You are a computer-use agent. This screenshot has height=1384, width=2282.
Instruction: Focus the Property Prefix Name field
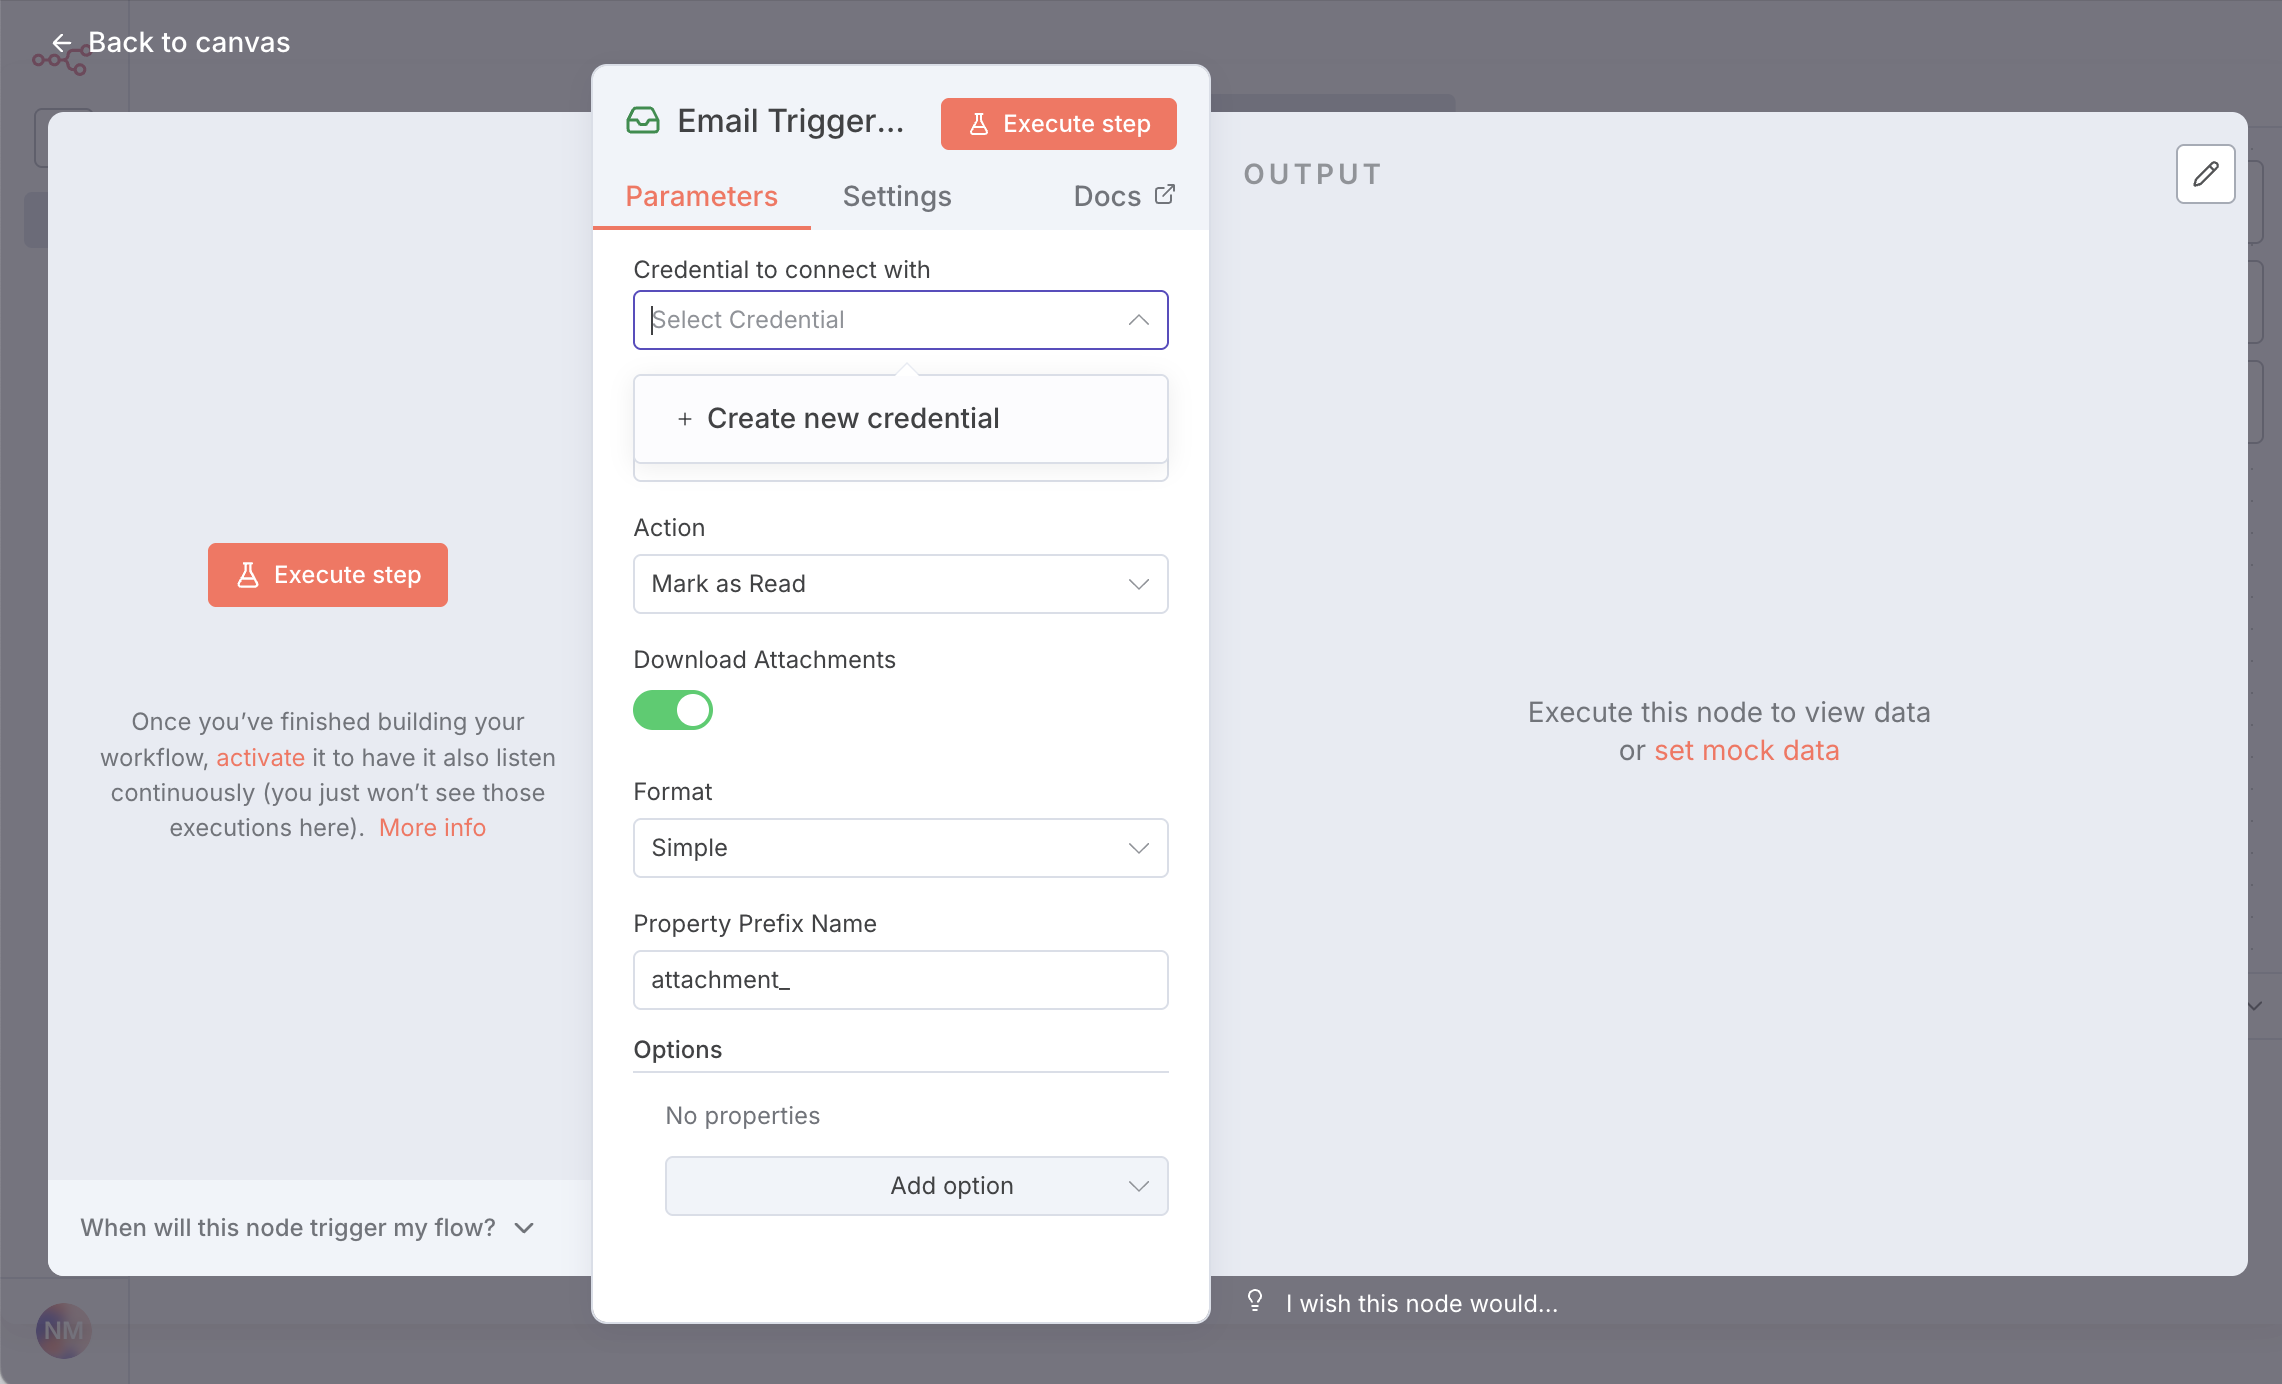coord(900,980)
